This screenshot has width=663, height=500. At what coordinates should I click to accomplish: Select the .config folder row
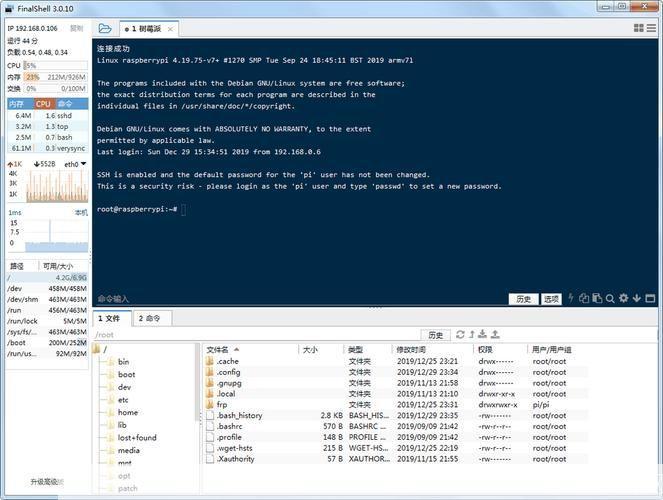coord(395,372)
